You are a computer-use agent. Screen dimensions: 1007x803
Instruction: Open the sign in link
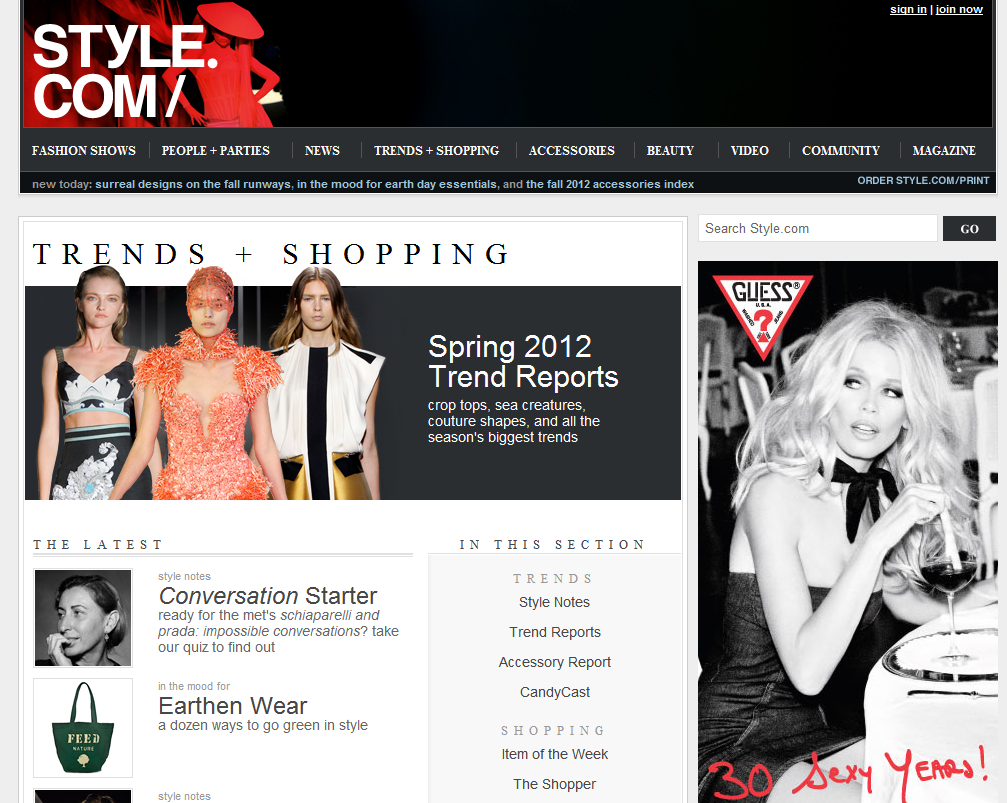click(x=908, y=9)
